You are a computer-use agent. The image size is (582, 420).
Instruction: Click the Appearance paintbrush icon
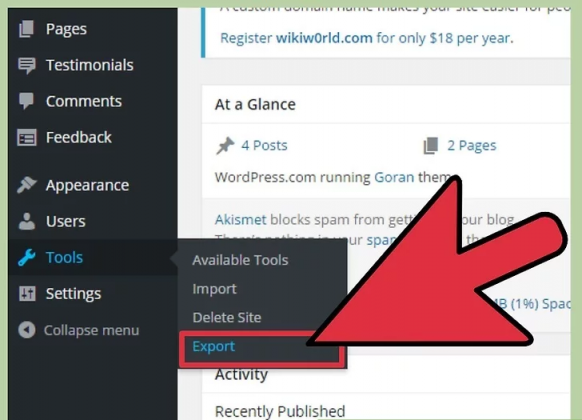point(26,185)
